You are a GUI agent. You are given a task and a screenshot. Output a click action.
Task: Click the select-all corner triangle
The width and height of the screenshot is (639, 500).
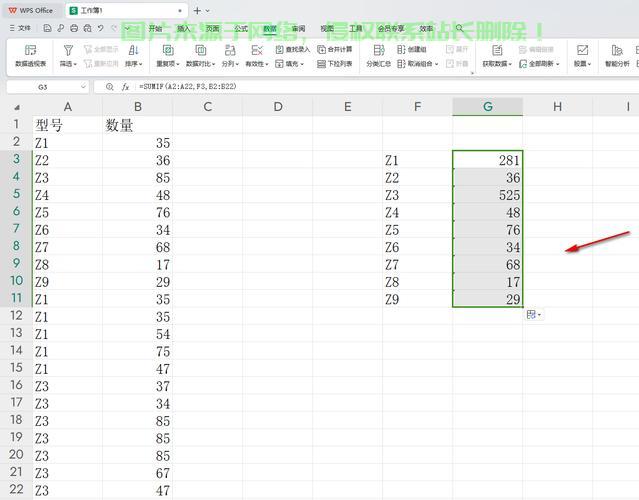[x=17, y=108]
